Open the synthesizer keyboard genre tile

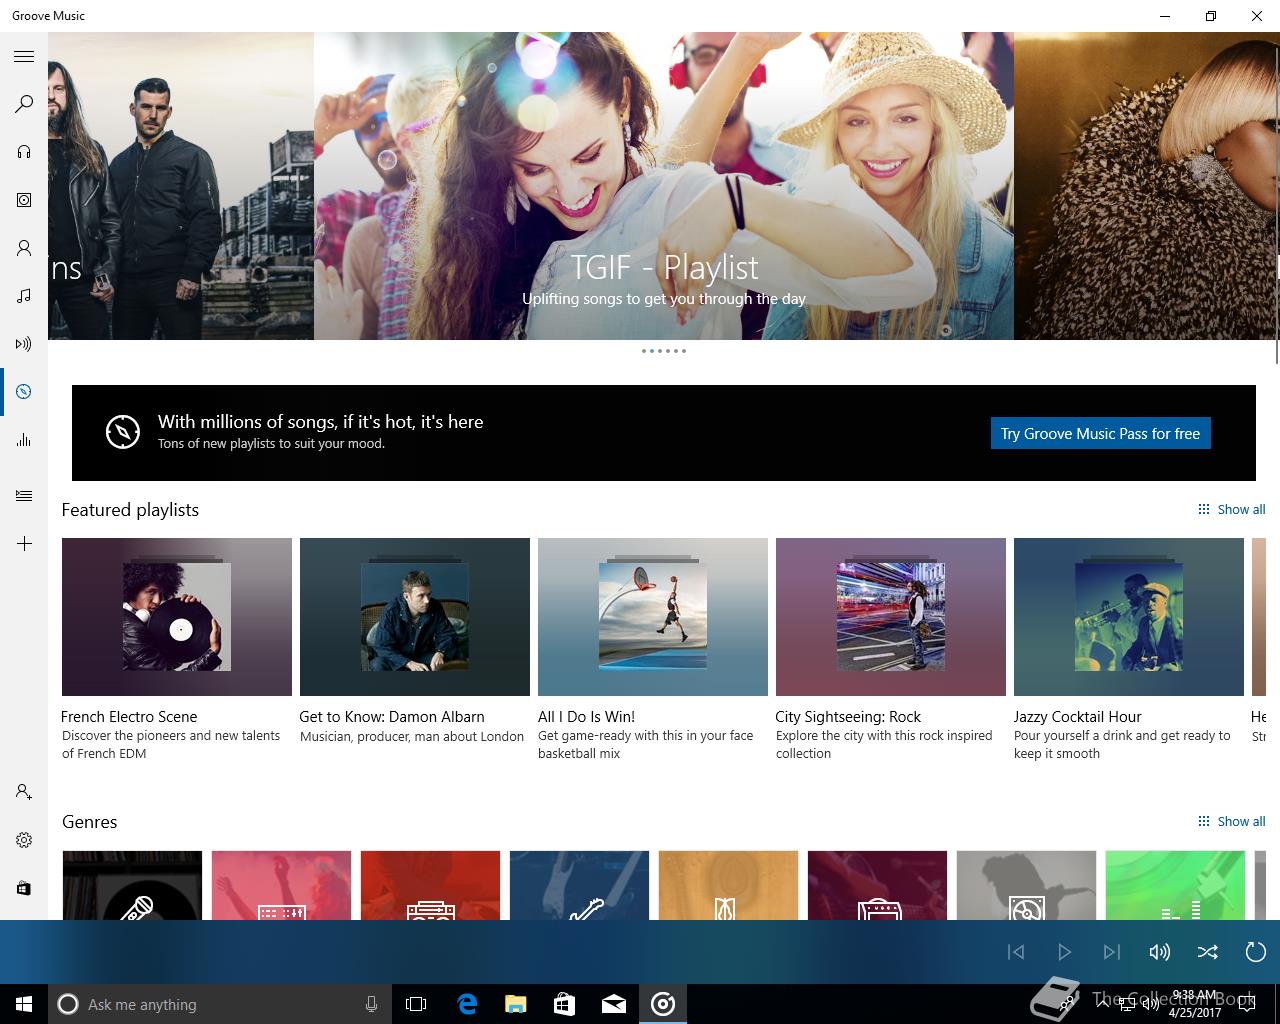click(281, 885)
